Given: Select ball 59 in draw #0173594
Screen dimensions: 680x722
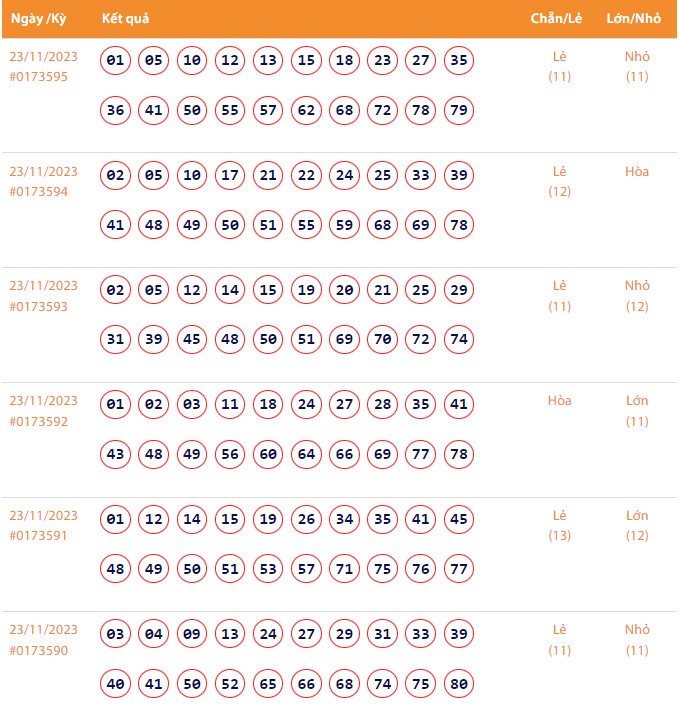Looking at the screenshot, I should coord(345,225).
